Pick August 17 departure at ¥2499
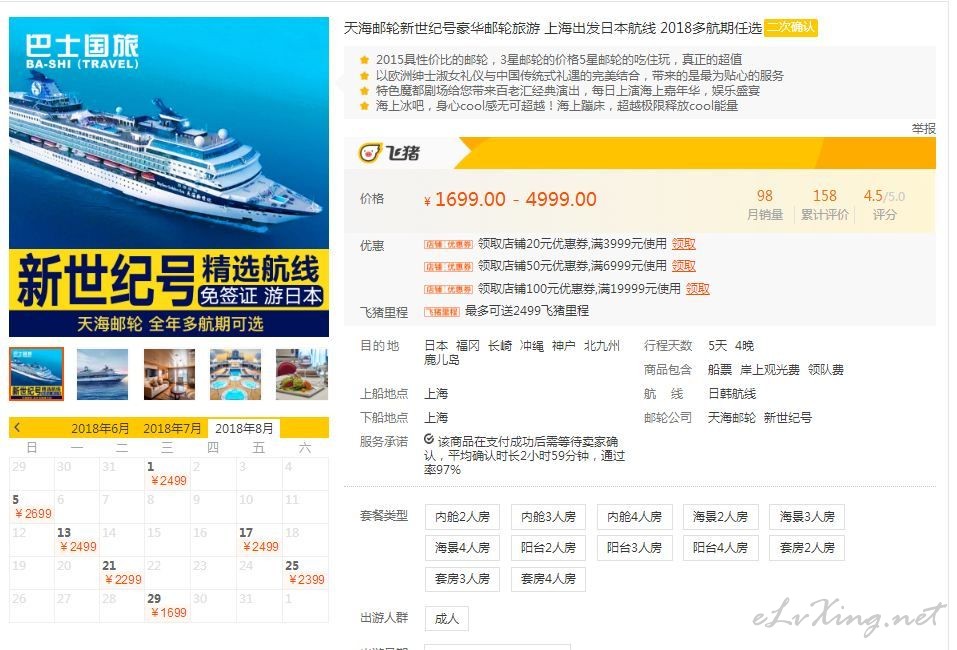Image resolution: width=957 pixels, height=650 pixels. (259, 540)
